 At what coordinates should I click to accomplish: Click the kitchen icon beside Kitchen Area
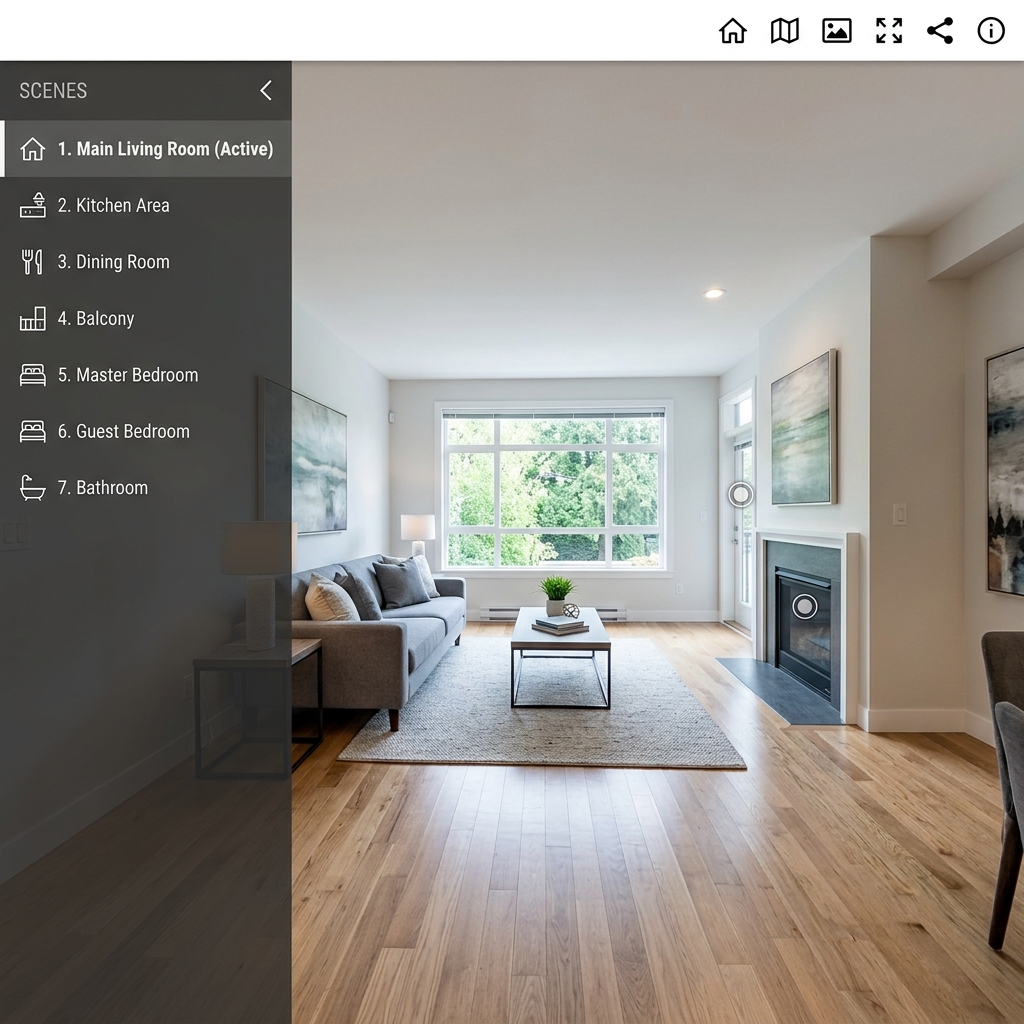[33, 205]
